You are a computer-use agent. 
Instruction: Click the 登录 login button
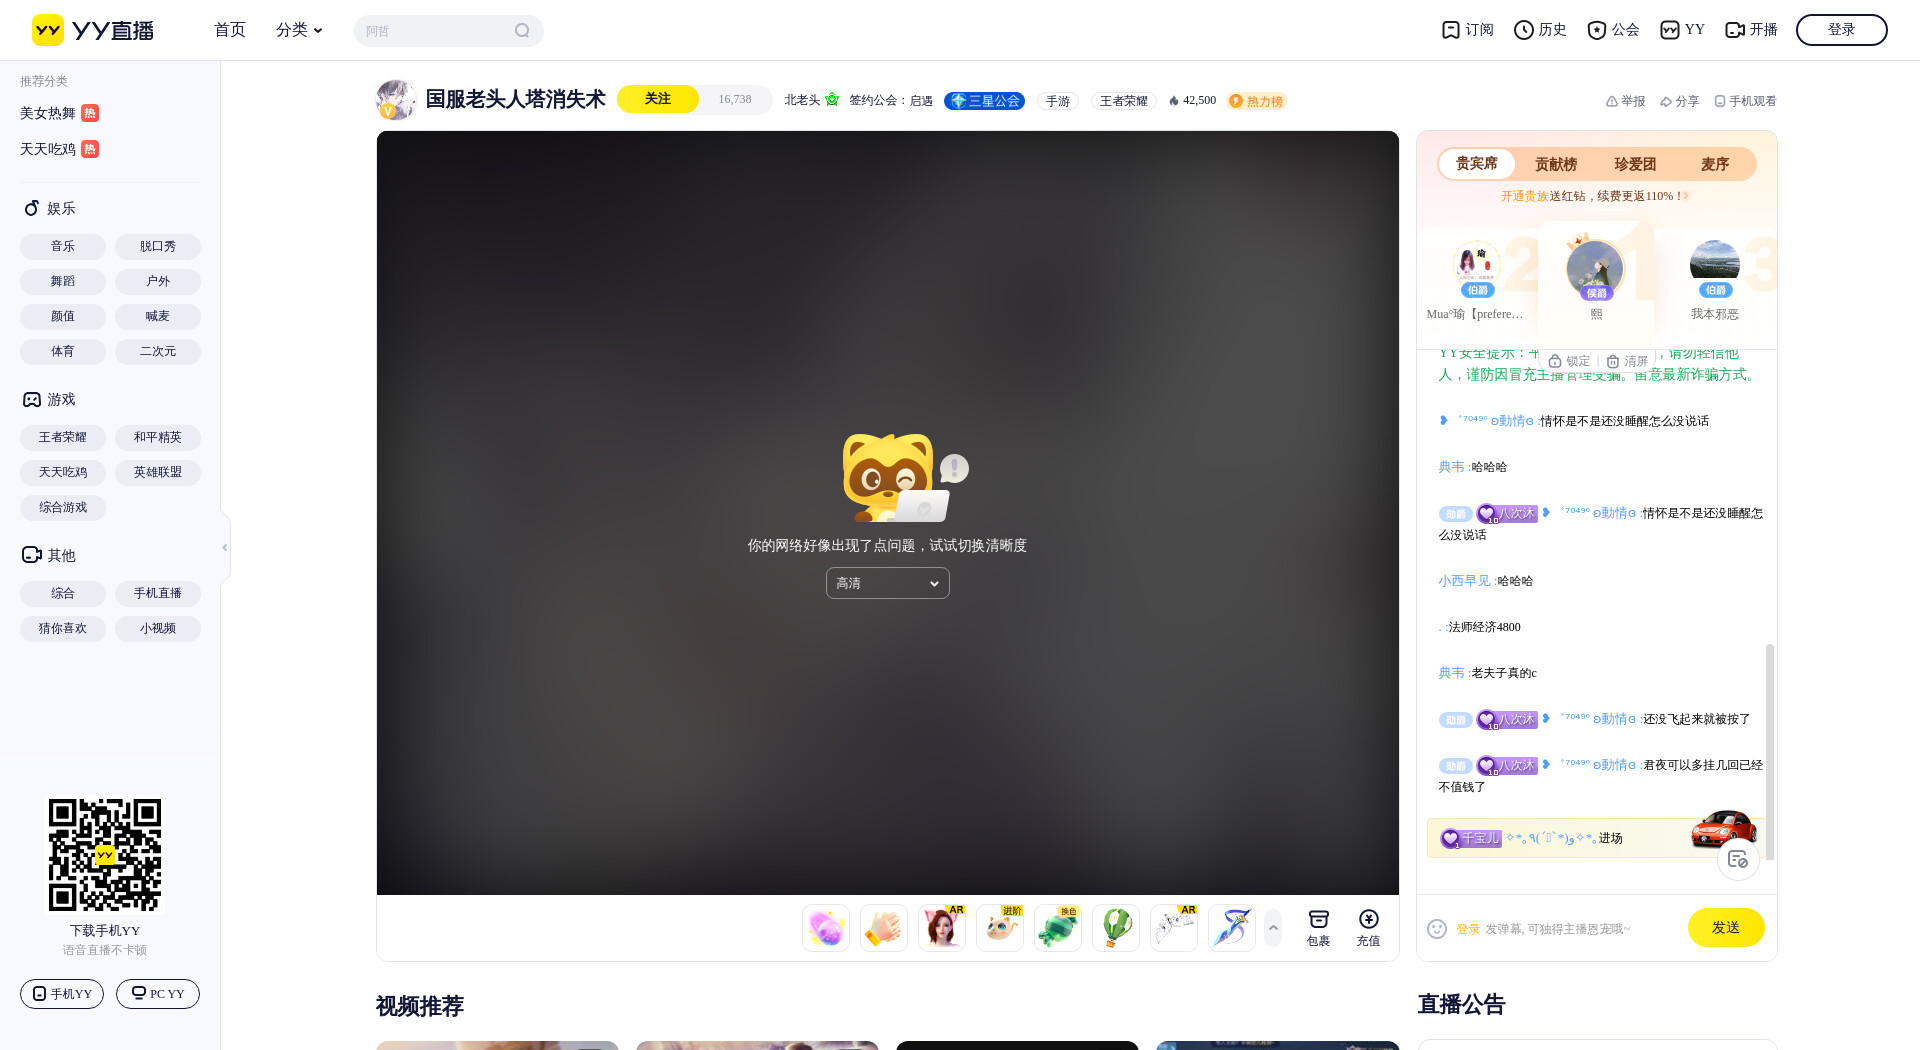pos(1842,30)
